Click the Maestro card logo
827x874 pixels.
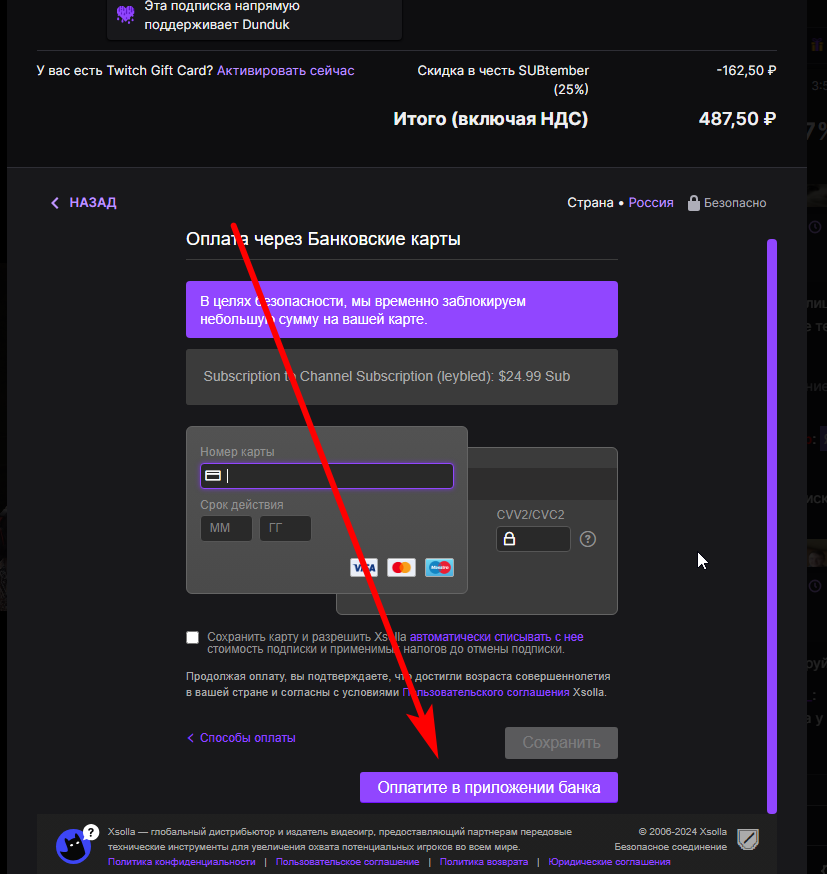click(x=439, y=567)
